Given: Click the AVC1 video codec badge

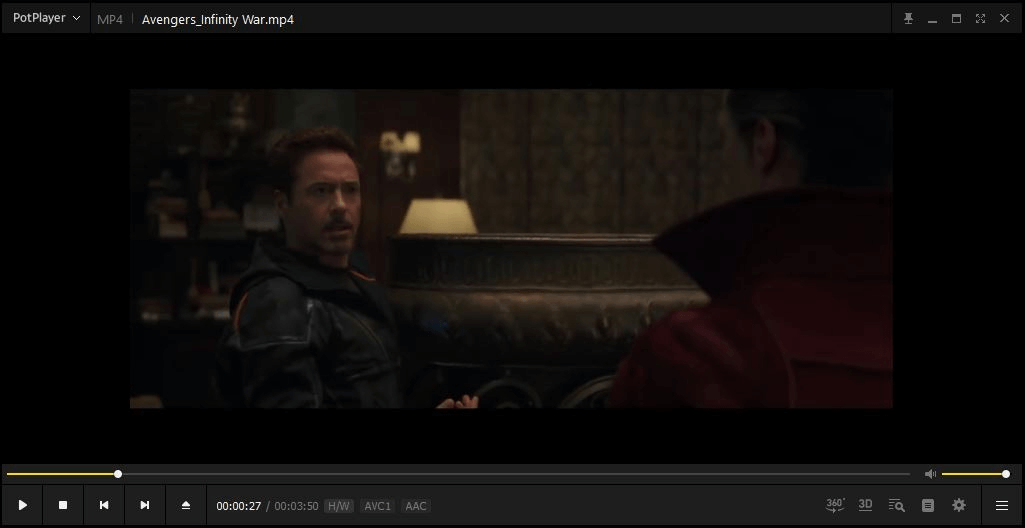Looking at the screenshot, I should click(377, 506).
